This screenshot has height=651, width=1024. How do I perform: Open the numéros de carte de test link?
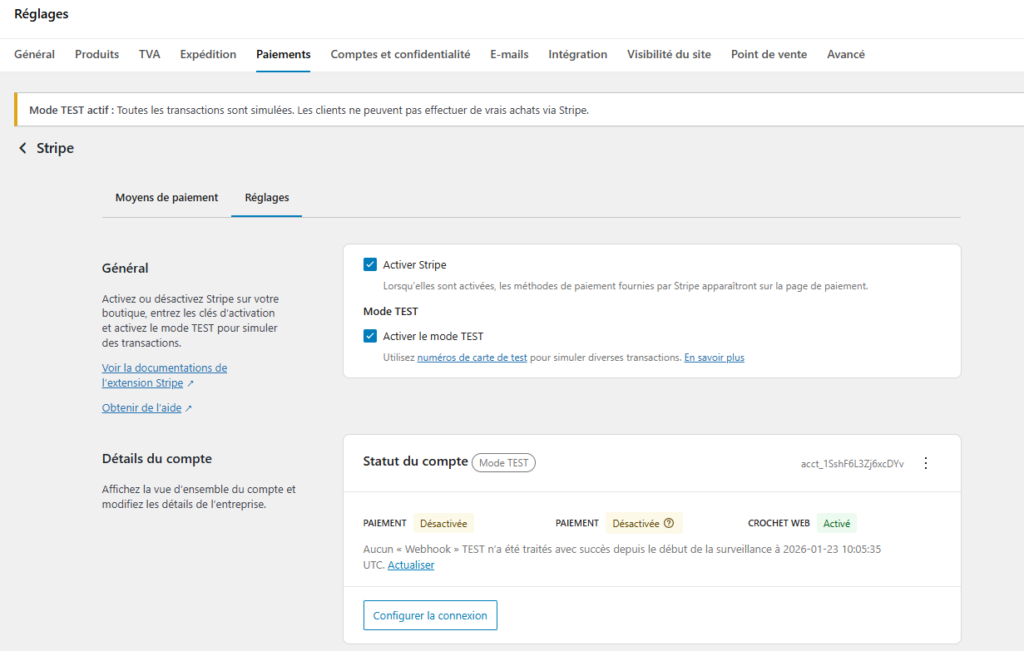pyautogui.click(x=472, y=357)
